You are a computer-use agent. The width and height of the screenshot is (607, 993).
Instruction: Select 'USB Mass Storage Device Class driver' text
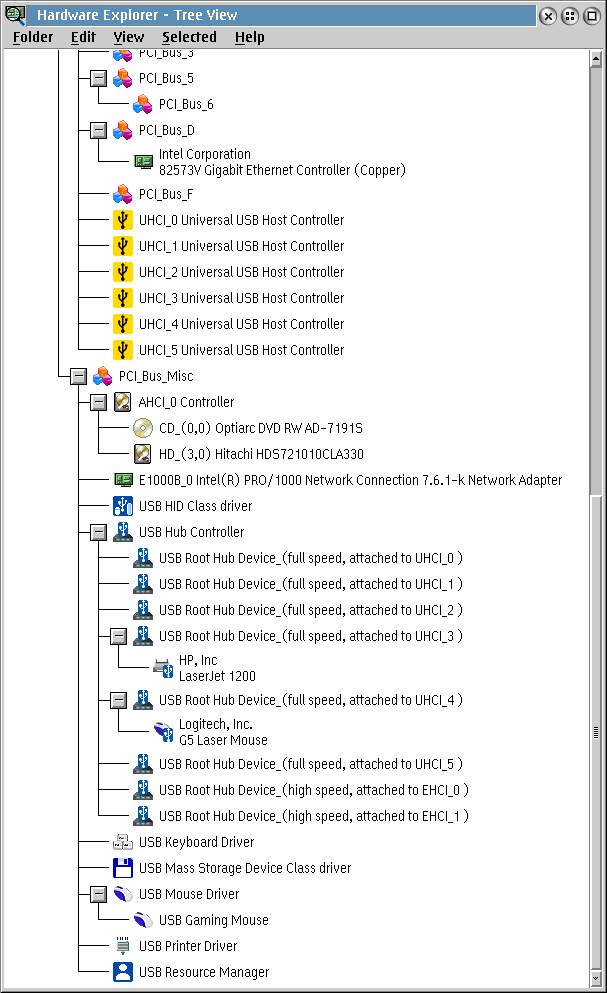(245, 868)
